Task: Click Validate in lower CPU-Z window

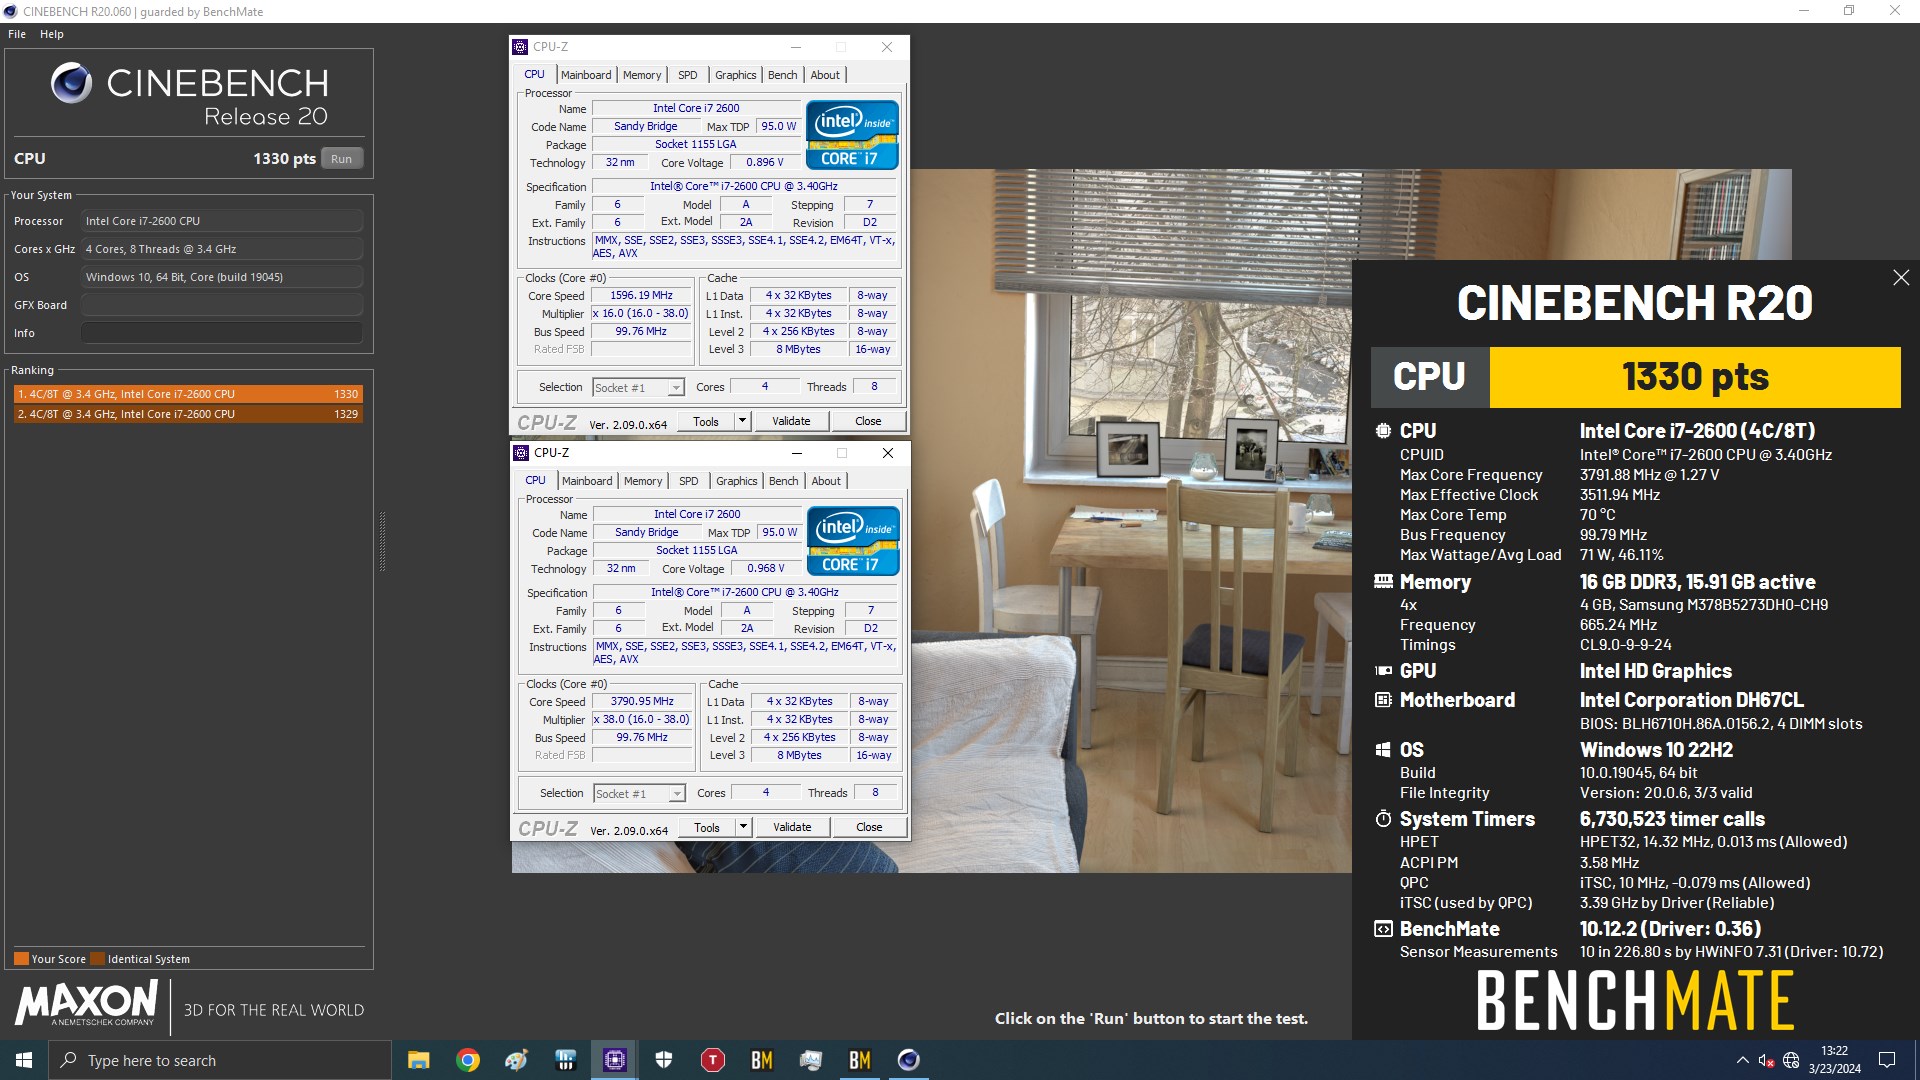Action: click(792, 828)
